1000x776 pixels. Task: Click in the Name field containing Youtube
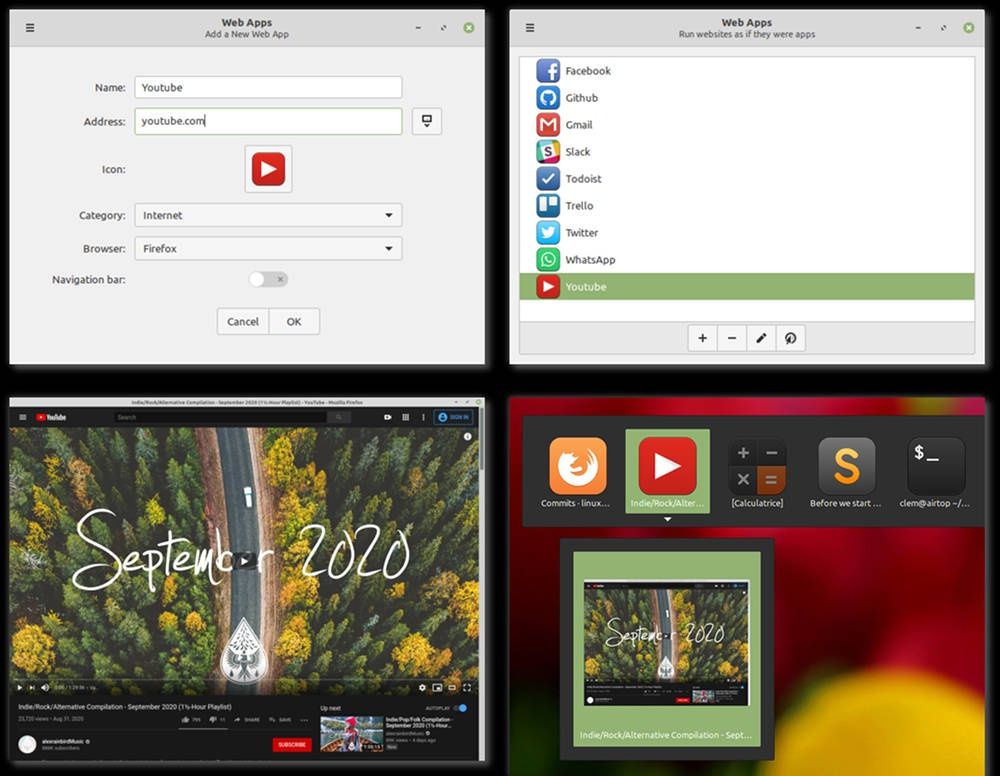click(x=268, y=87)
